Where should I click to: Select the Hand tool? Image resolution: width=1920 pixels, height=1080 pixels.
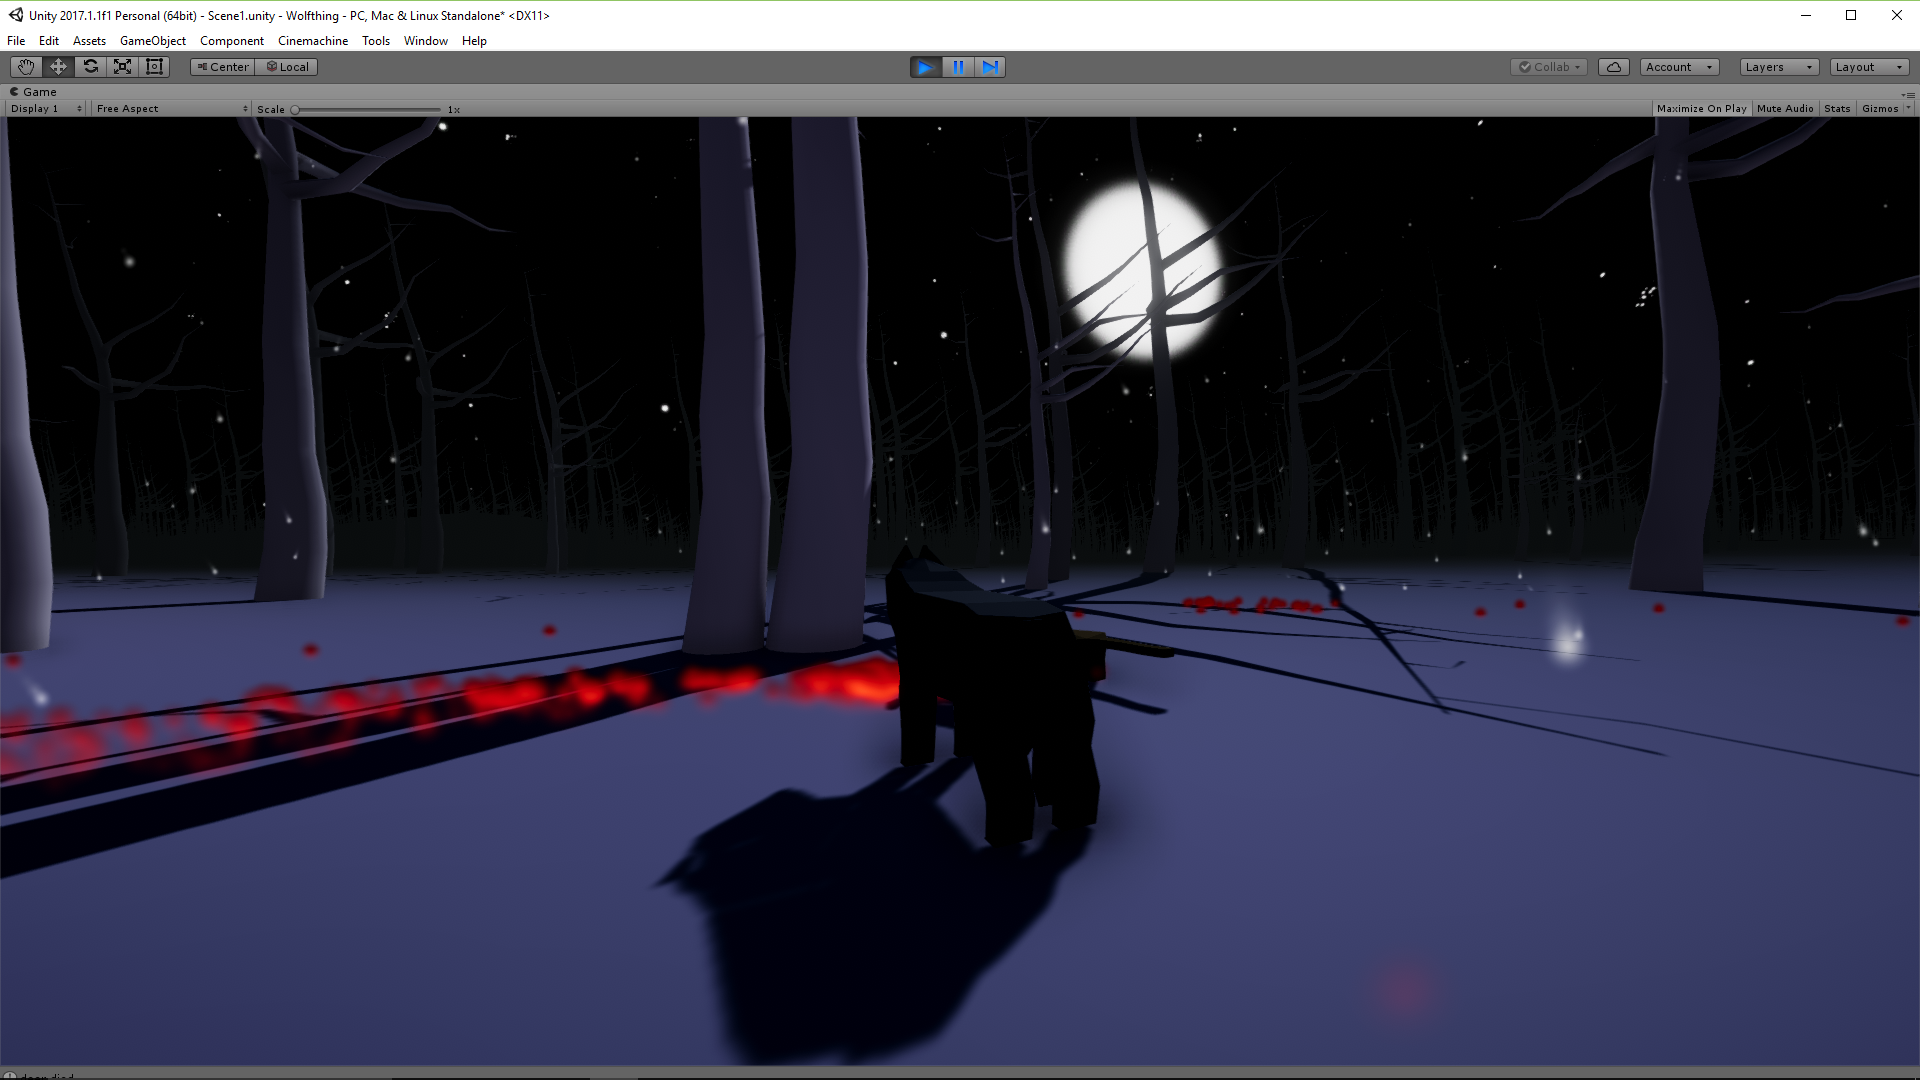pos(26,67)
